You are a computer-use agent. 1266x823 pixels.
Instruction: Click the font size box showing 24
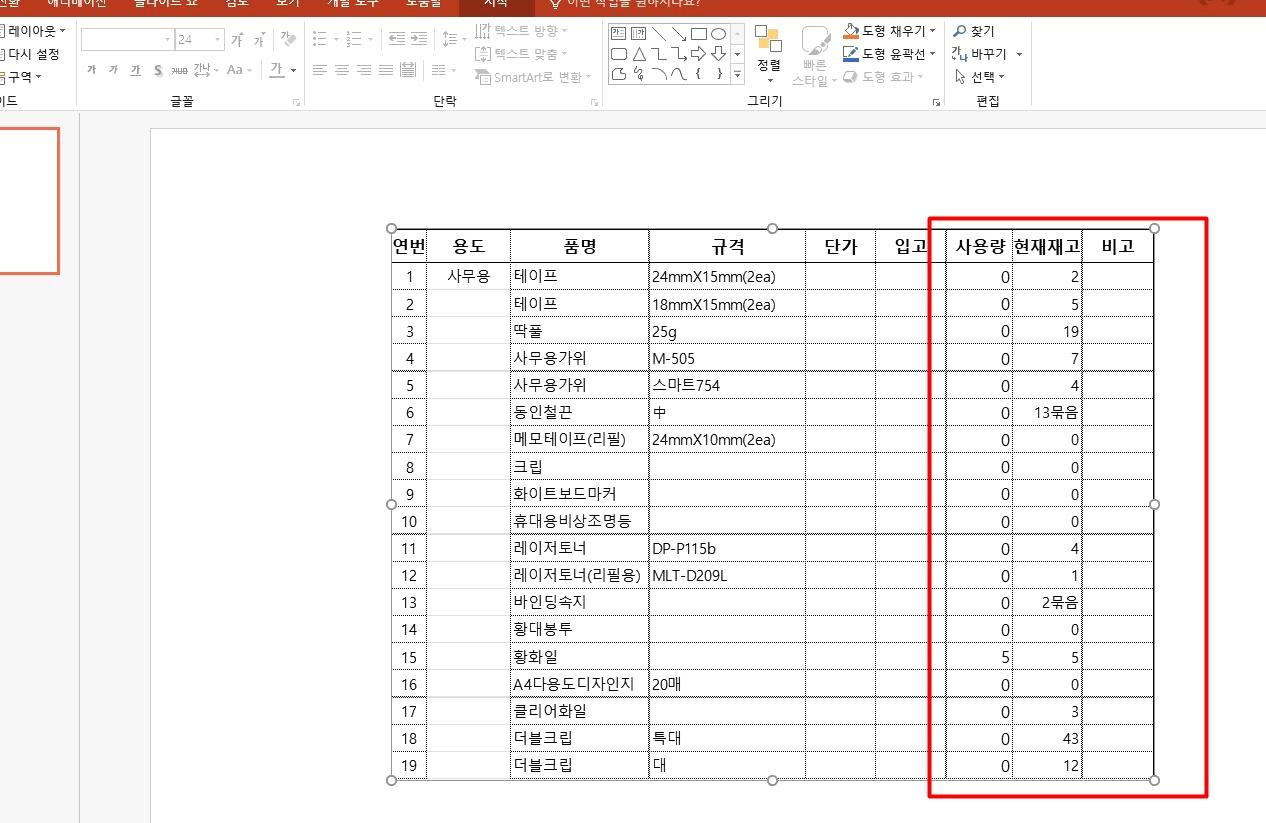pos(199,40)
